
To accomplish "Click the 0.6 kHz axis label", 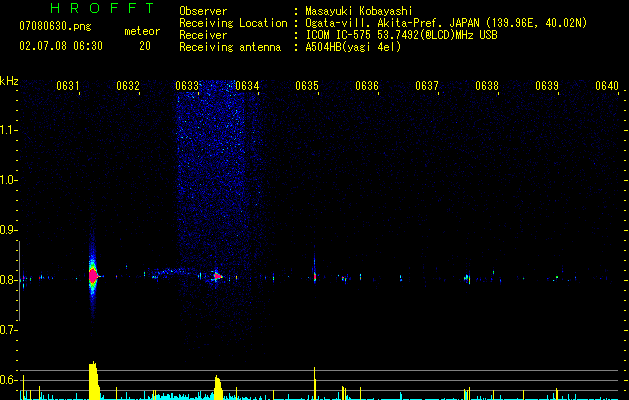I will [9, 380].
